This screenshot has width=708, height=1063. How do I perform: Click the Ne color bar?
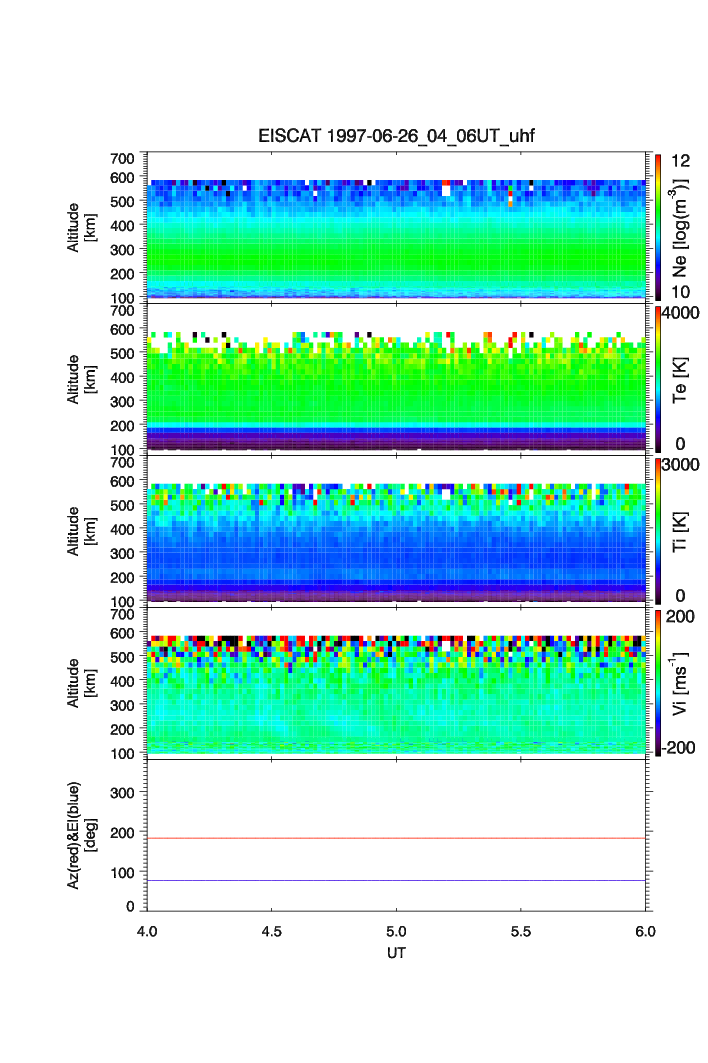(658, 227)
